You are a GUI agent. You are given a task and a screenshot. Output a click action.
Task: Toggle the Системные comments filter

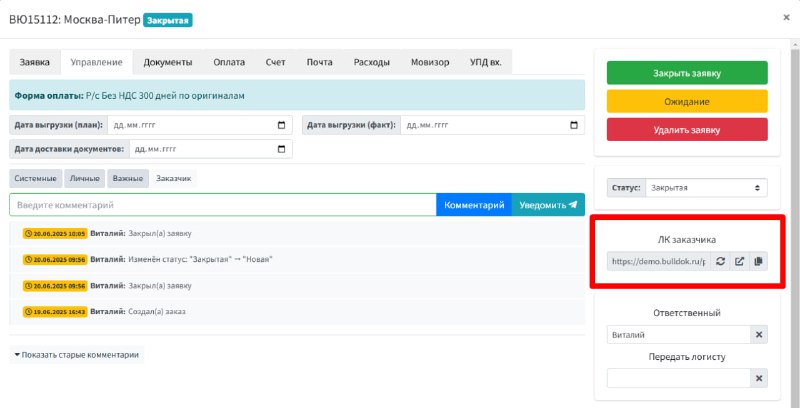(x=36, y=178)
